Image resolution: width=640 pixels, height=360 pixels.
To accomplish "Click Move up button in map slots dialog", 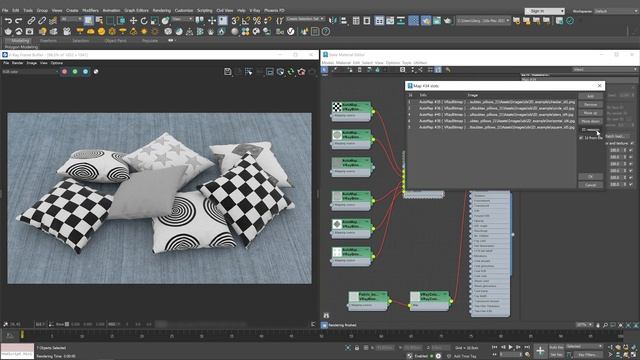I will (590, 113).
